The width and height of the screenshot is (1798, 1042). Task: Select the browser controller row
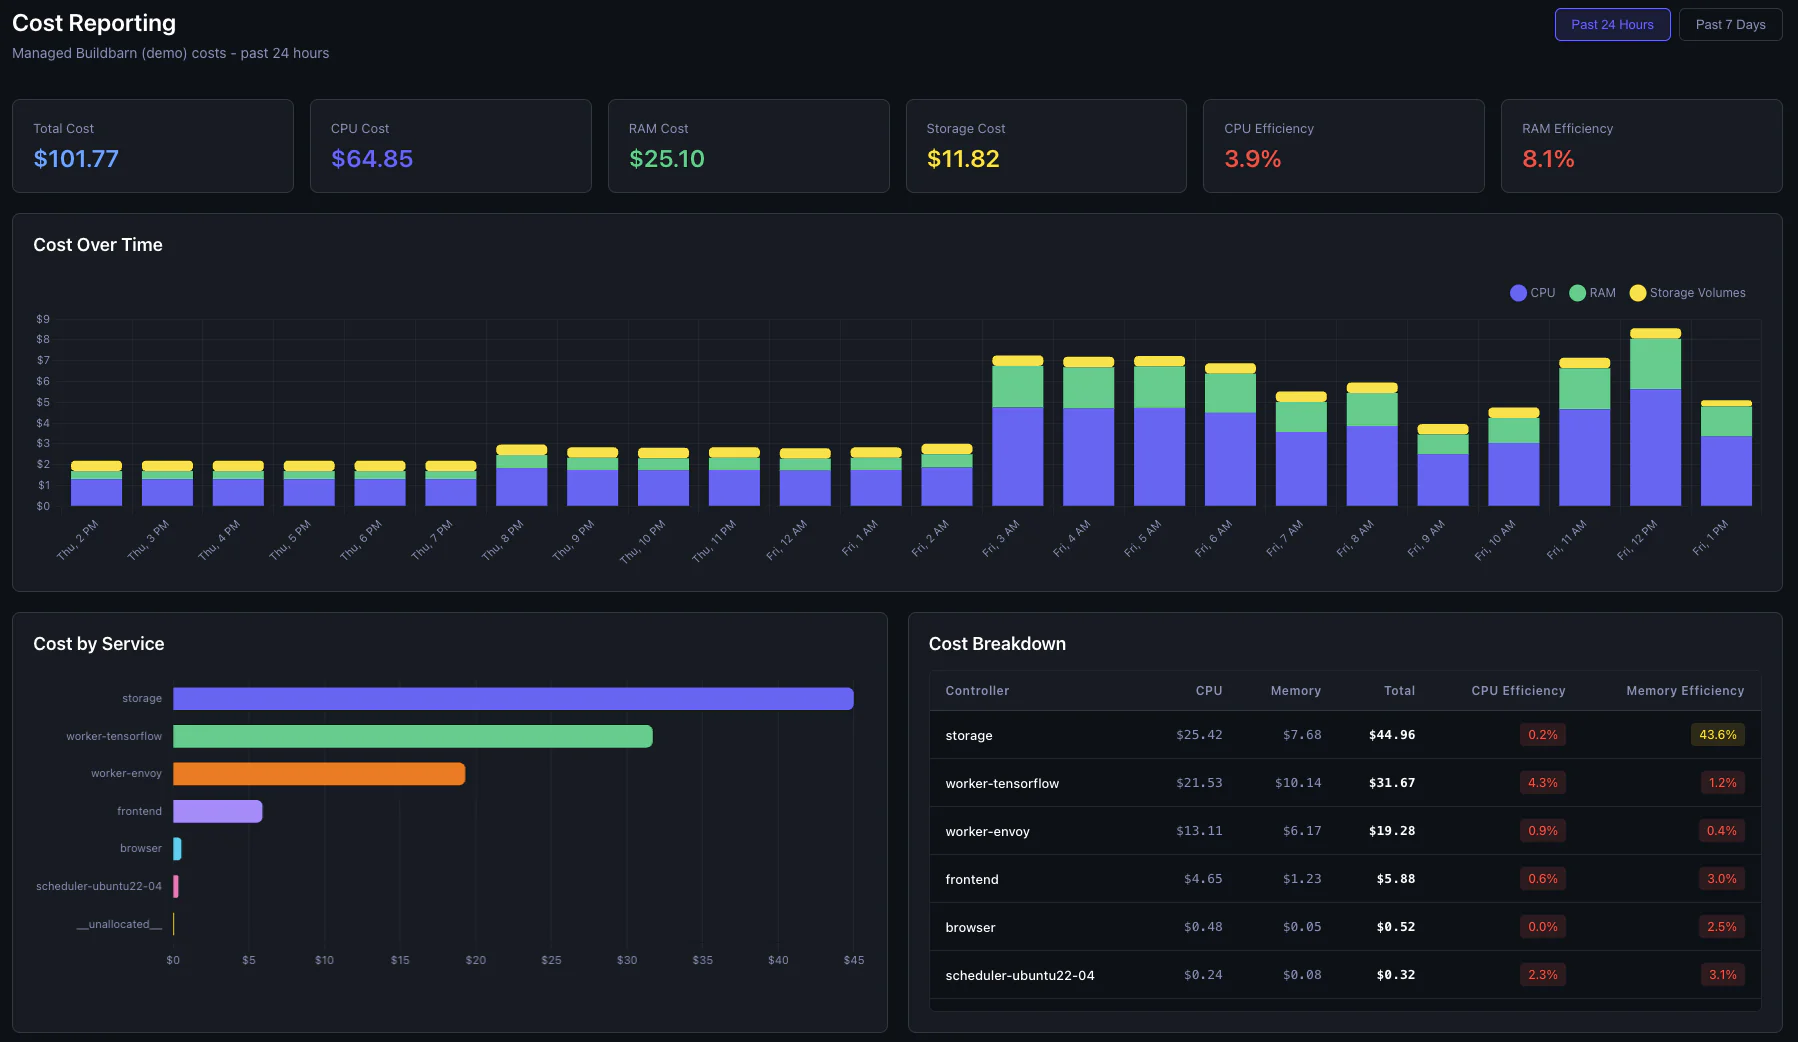tap(1345, 927)
